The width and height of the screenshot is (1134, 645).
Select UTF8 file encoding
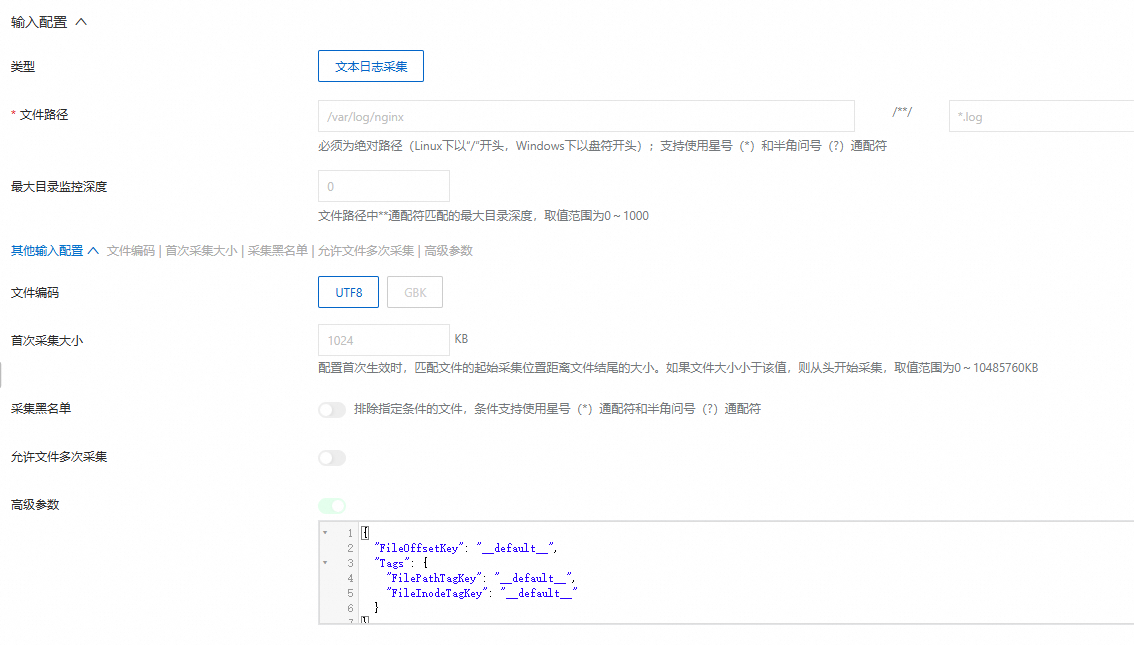[348, 292]
